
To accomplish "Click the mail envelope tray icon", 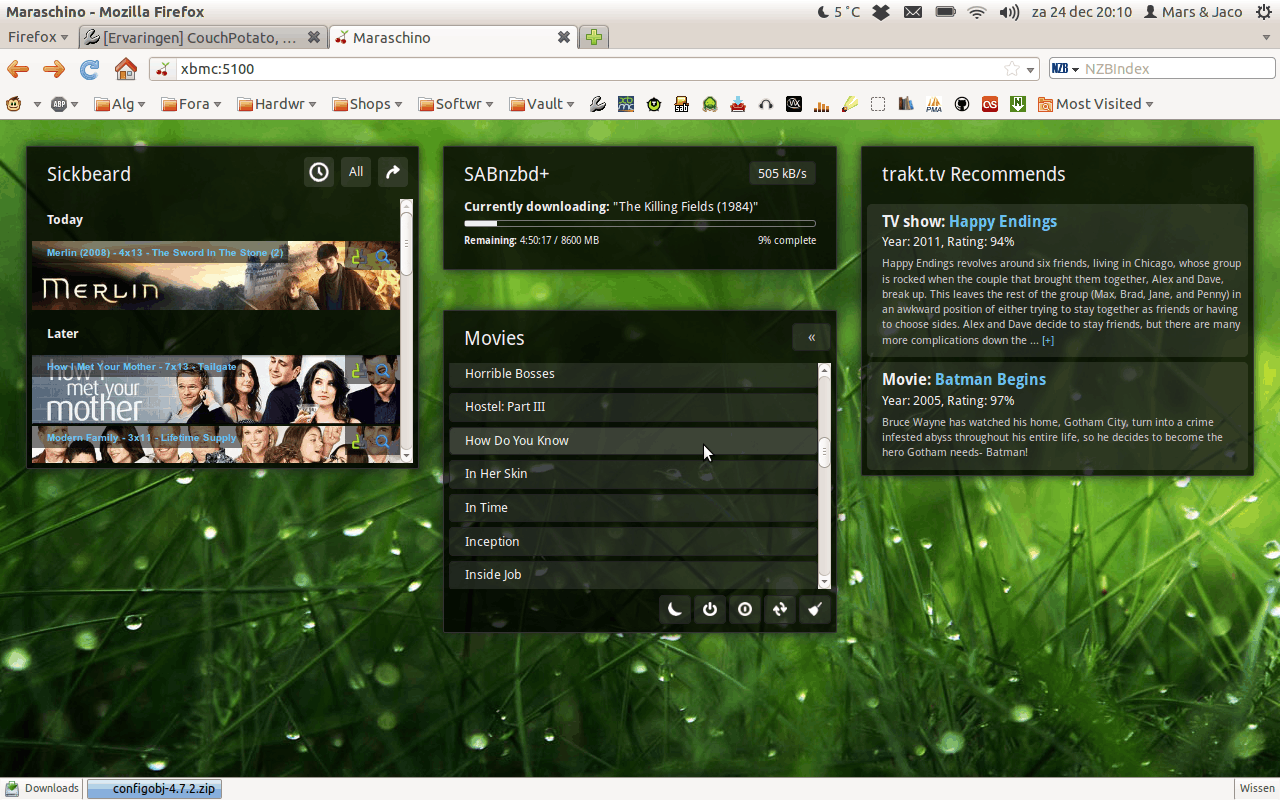I will pos(913,12).
